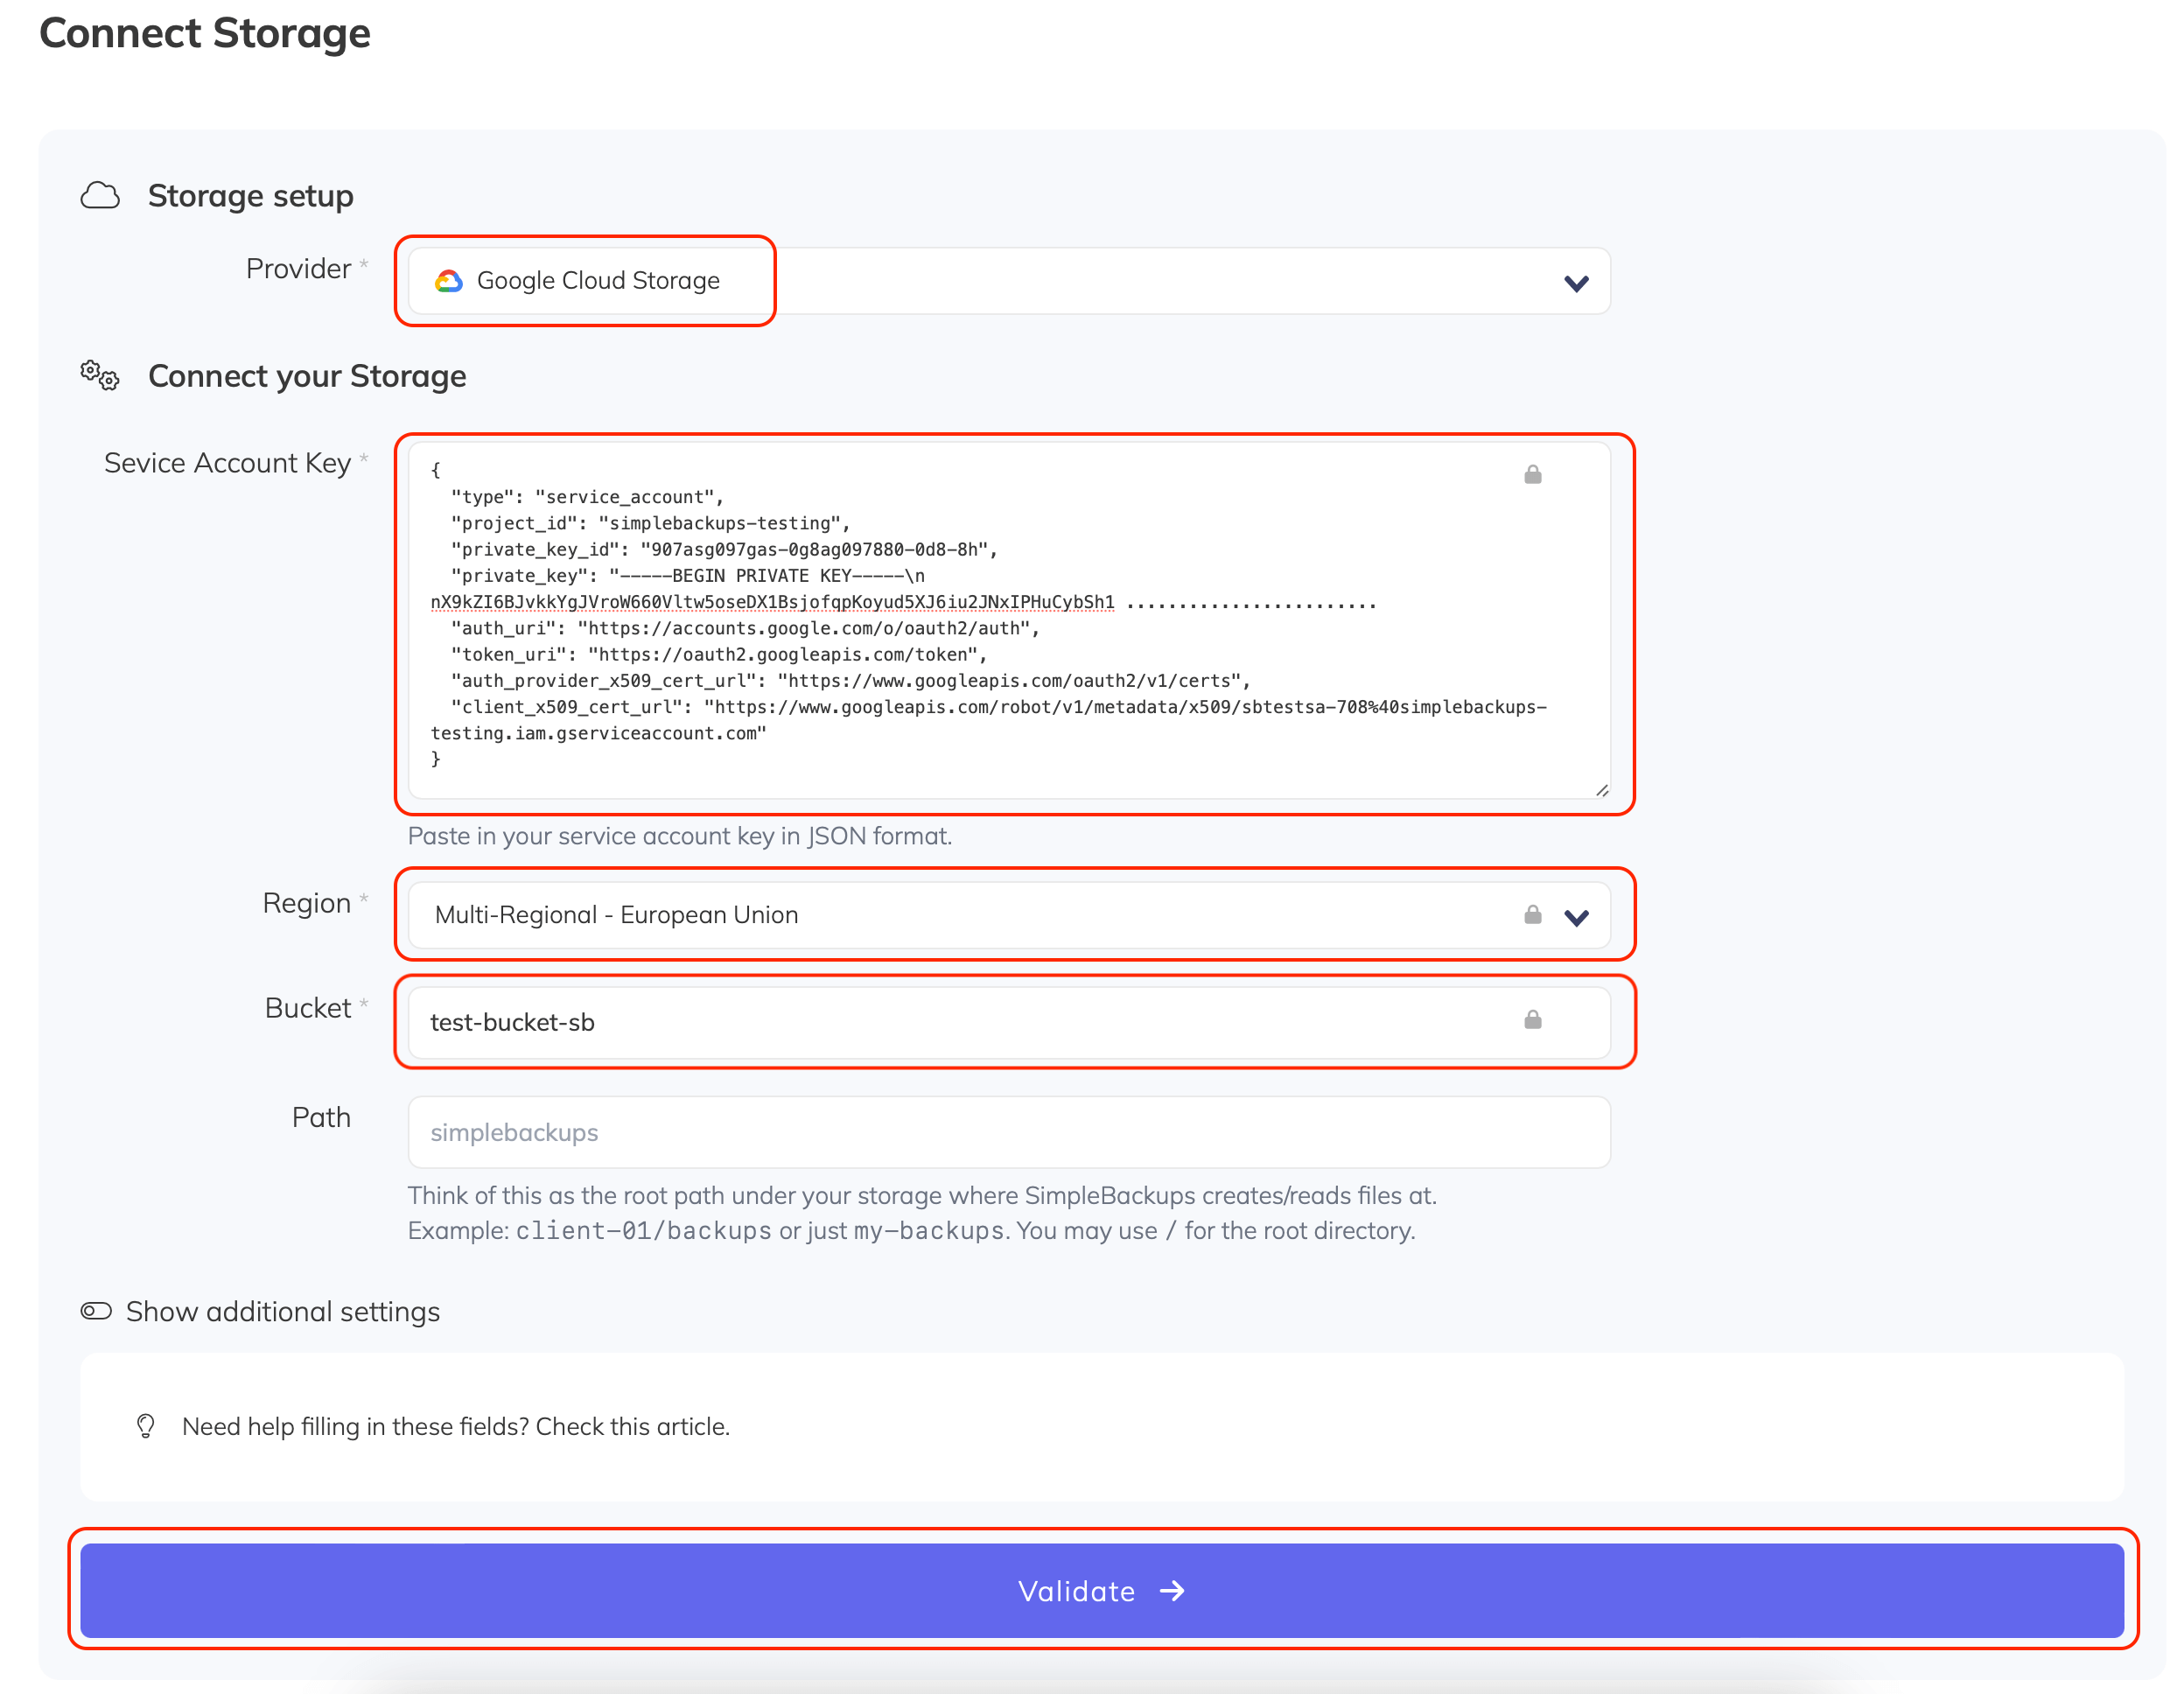This screenshot has width=2184, height=1694.
Task: Click the lightbulb icon in the help panel
Action: tap(145, 1427)
